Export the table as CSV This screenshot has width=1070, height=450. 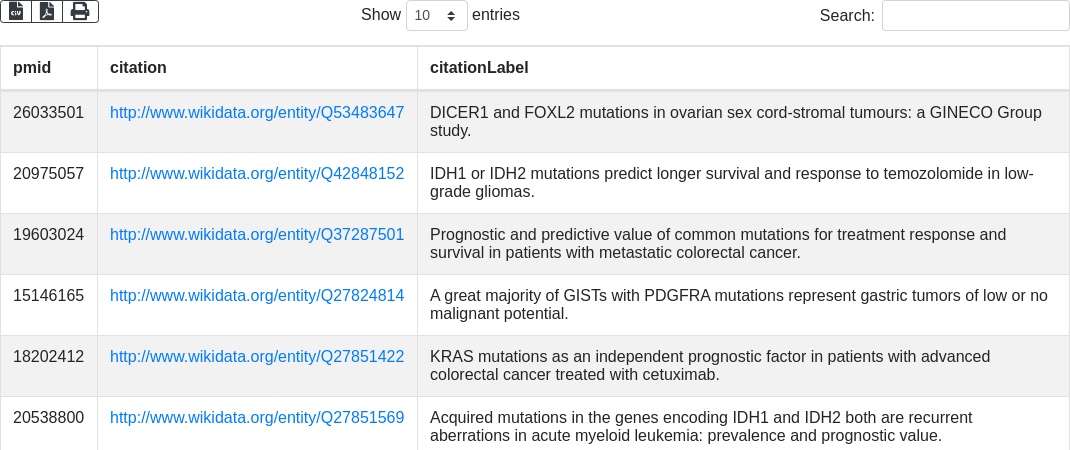16,11
